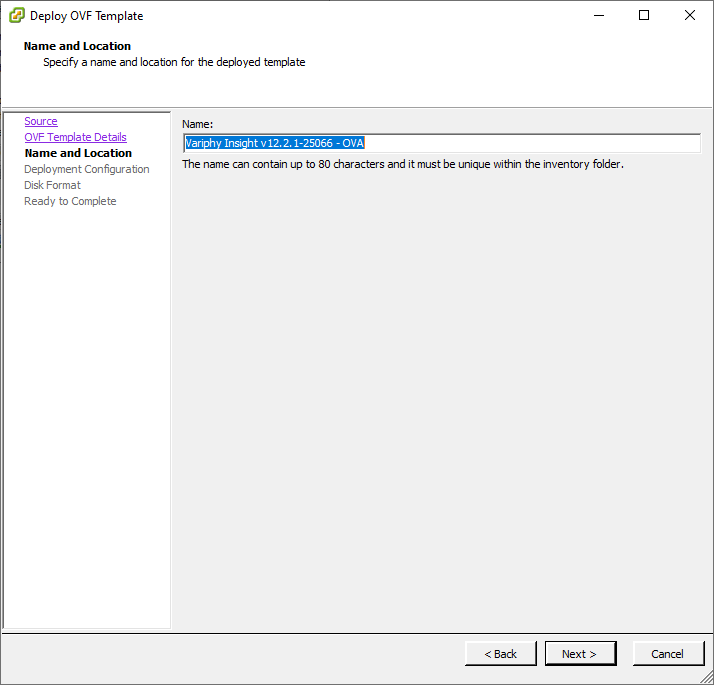Close the Deploy OVF Template window
This screenshot has width=714, height=685.
690,15
